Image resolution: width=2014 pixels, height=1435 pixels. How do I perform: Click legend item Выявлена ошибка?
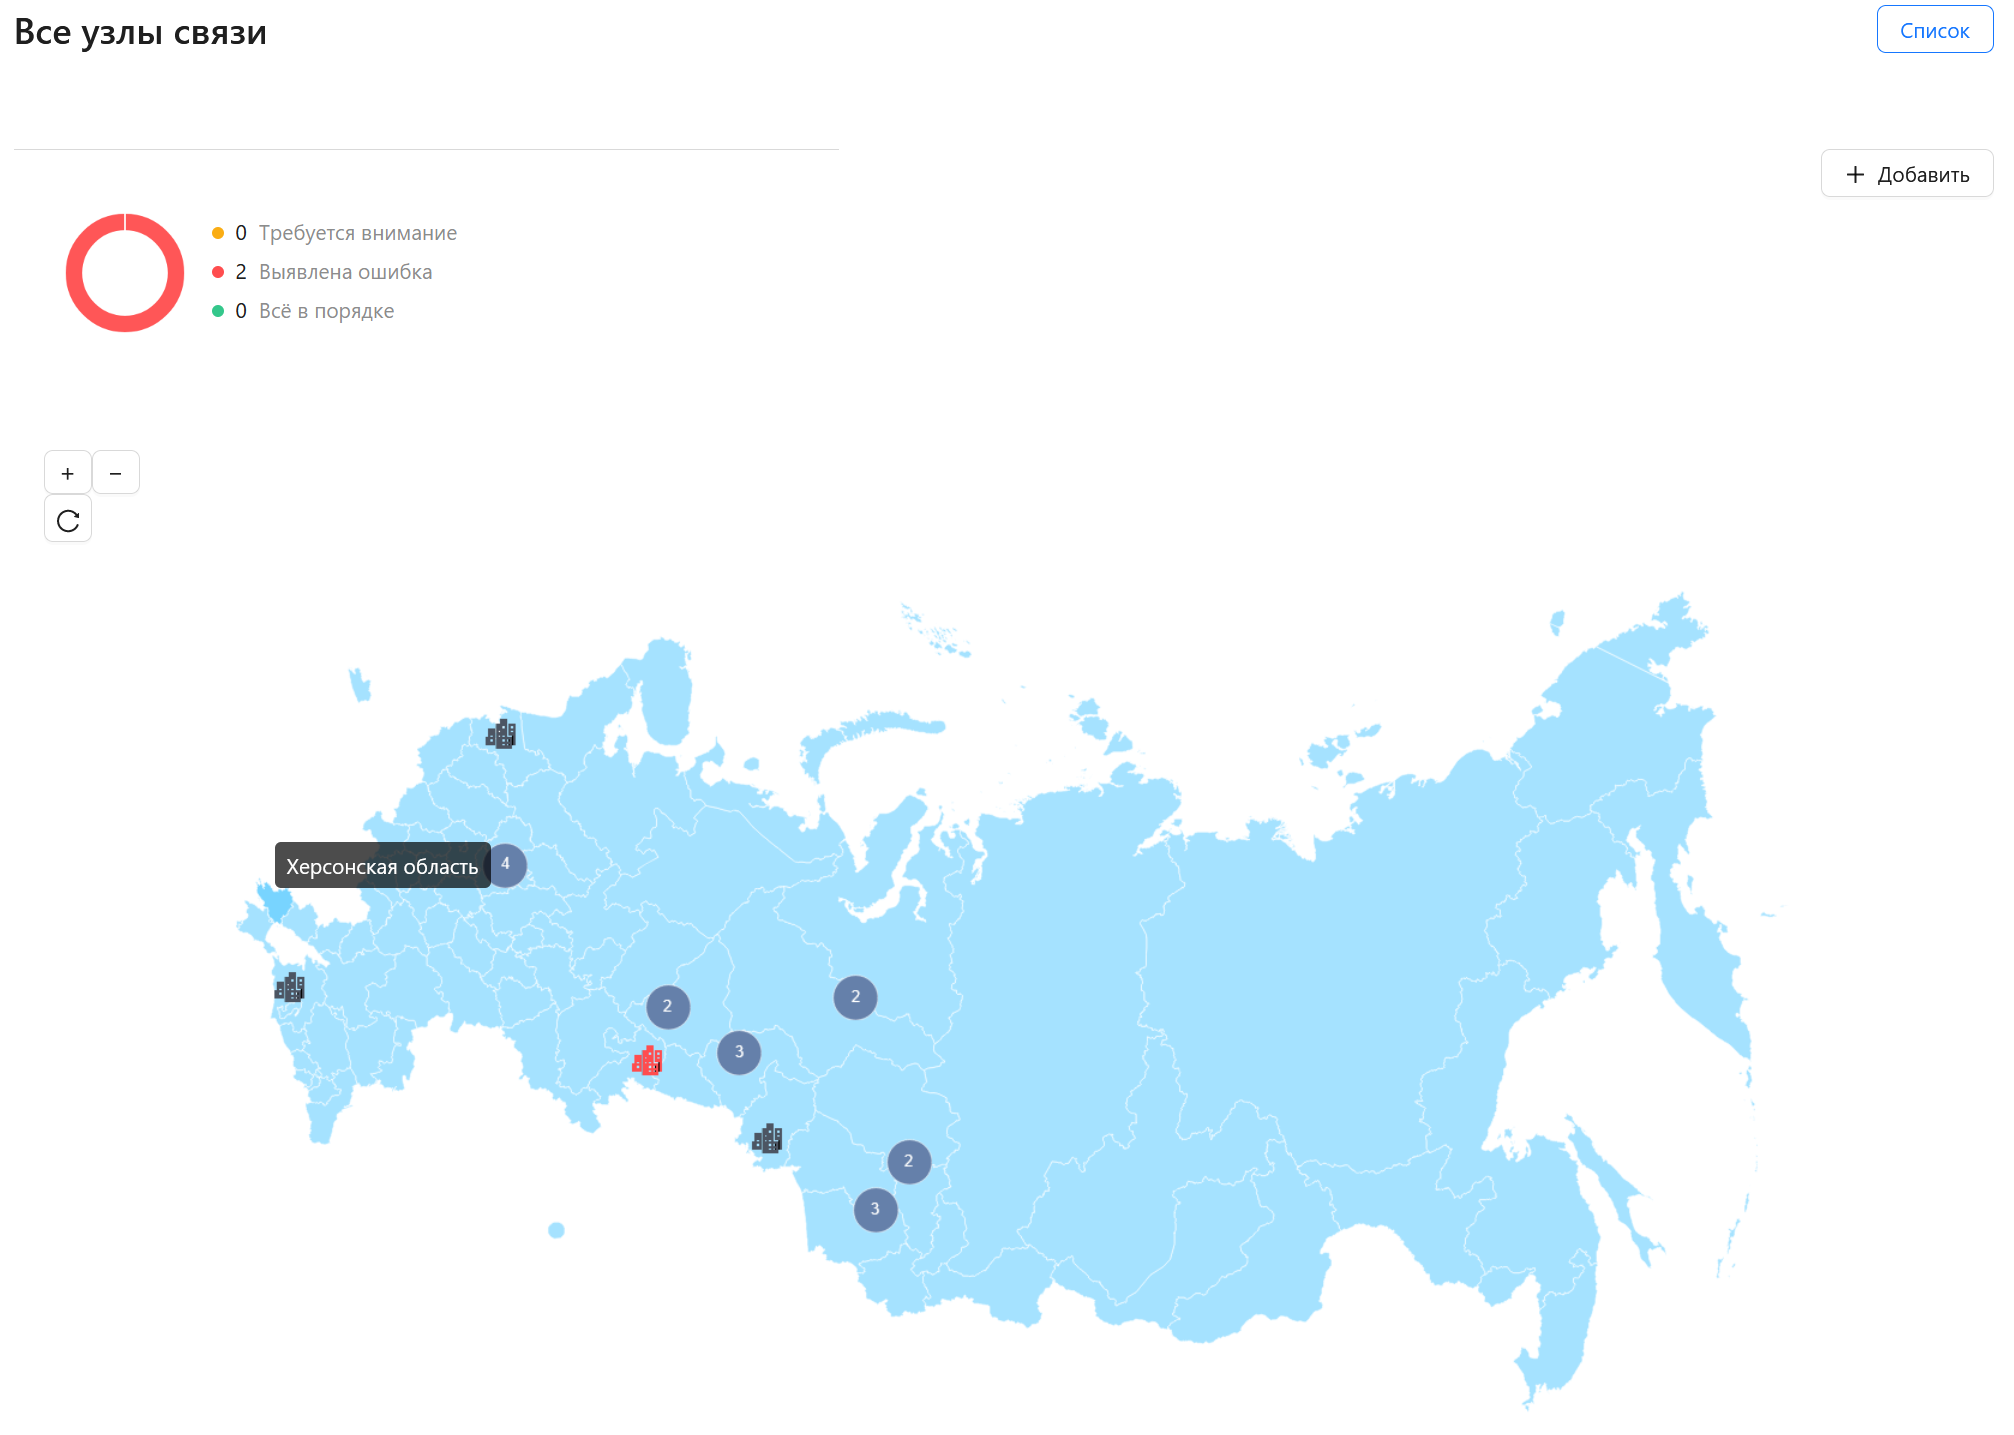345,272
